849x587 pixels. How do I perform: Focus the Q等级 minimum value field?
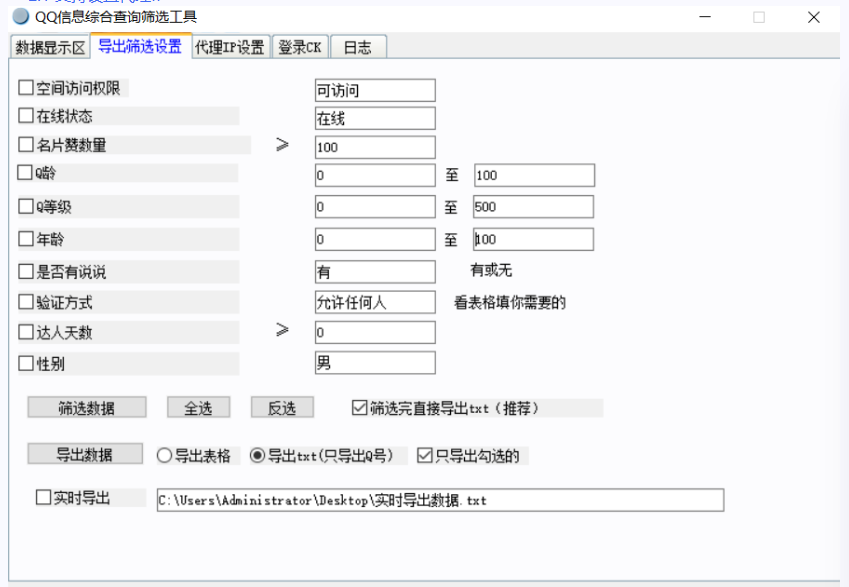pos(375,207)
